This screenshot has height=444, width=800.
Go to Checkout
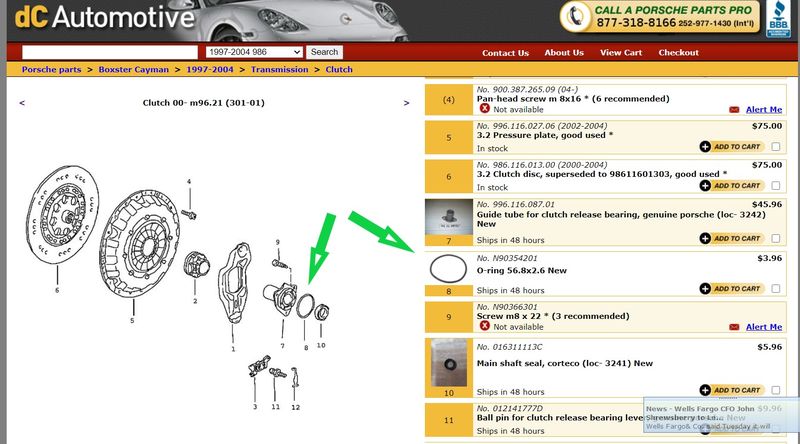[x=679, y=53]
